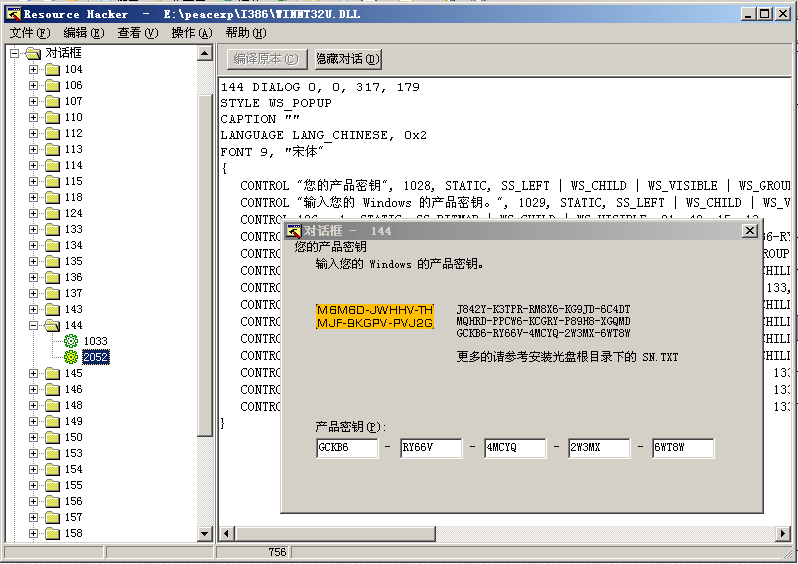Screen dimensions: 798x564
Task: Select tree item 135
Action: (x=73, y=262)
